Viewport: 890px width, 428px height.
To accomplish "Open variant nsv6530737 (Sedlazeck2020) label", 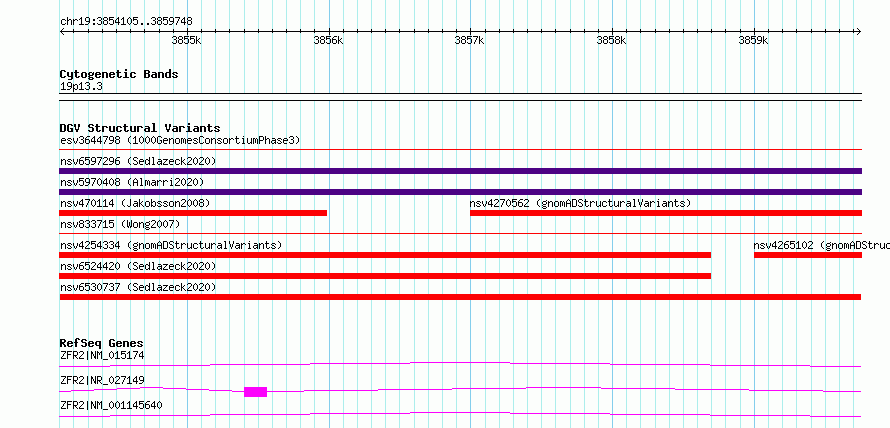I will (138, 287).
